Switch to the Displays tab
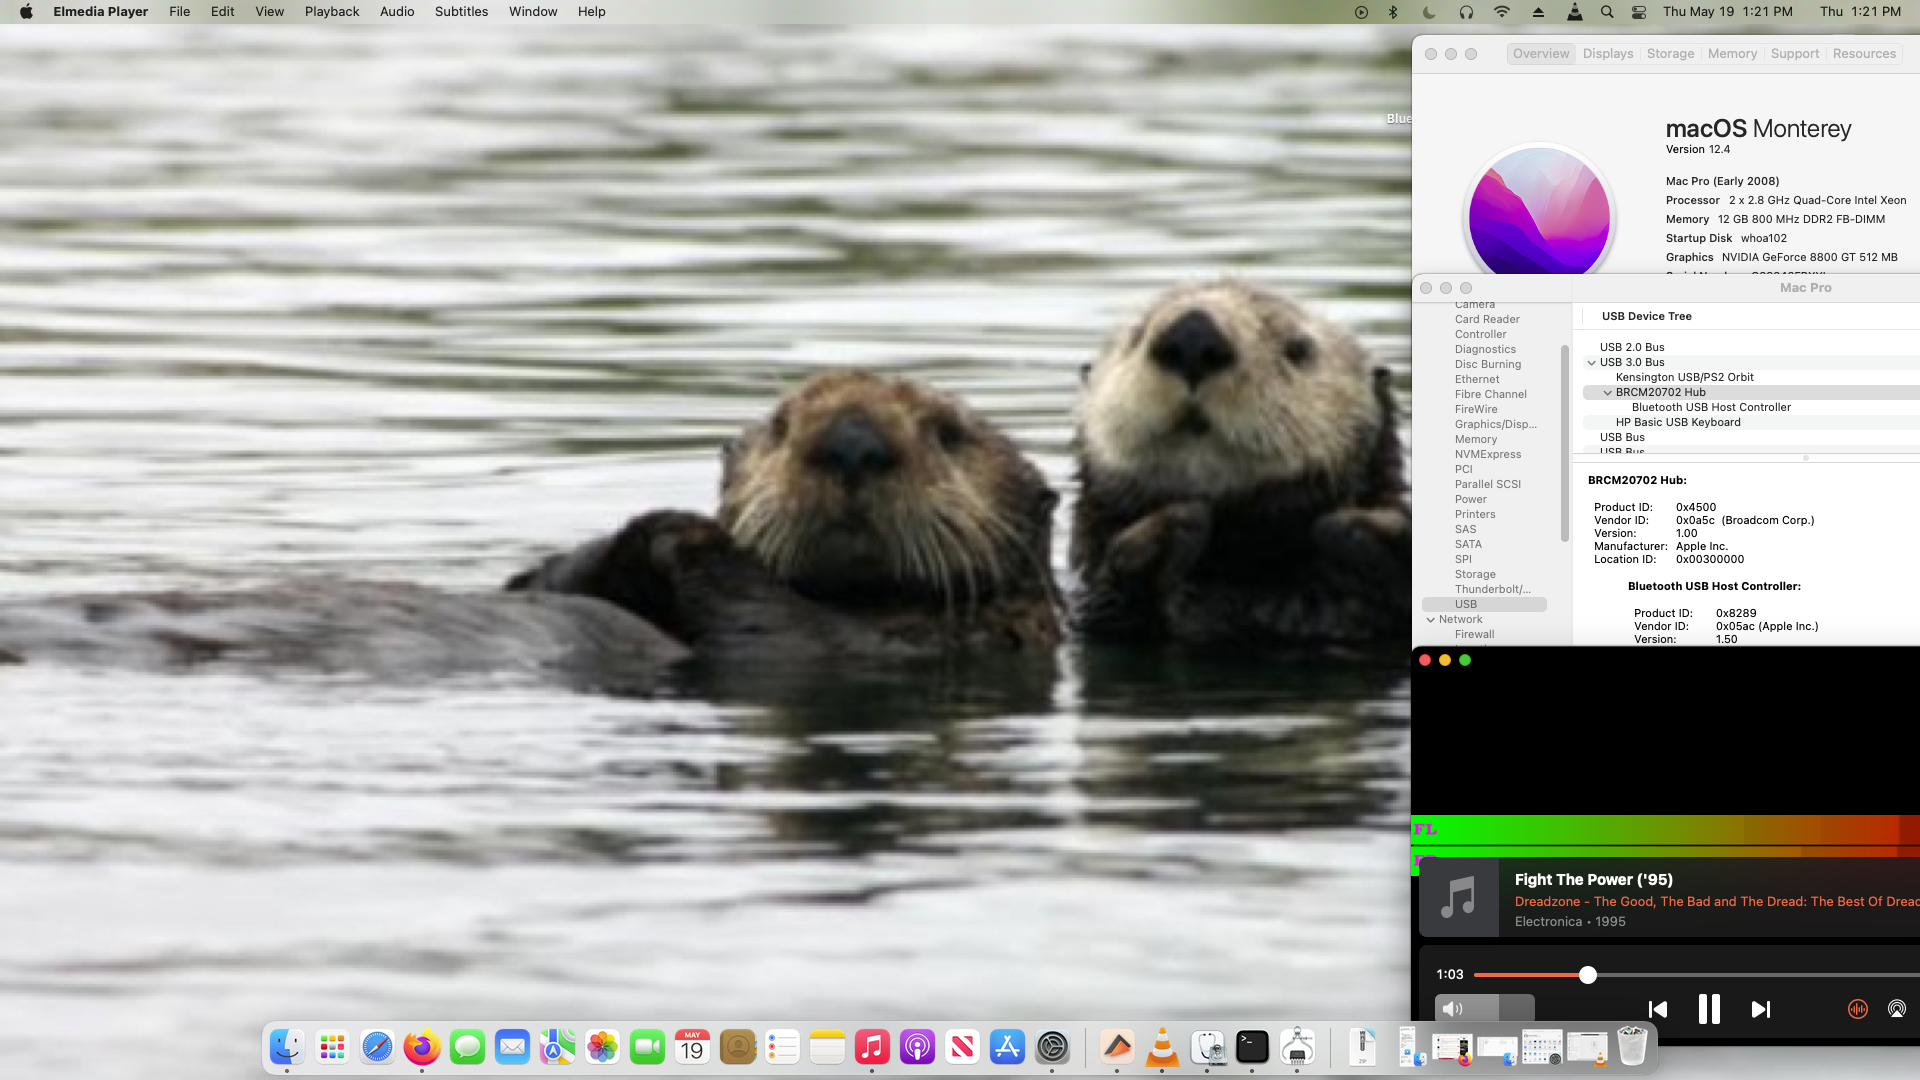The height and width of the screenshot is (1080, 1920). (x=1607, y=54)
